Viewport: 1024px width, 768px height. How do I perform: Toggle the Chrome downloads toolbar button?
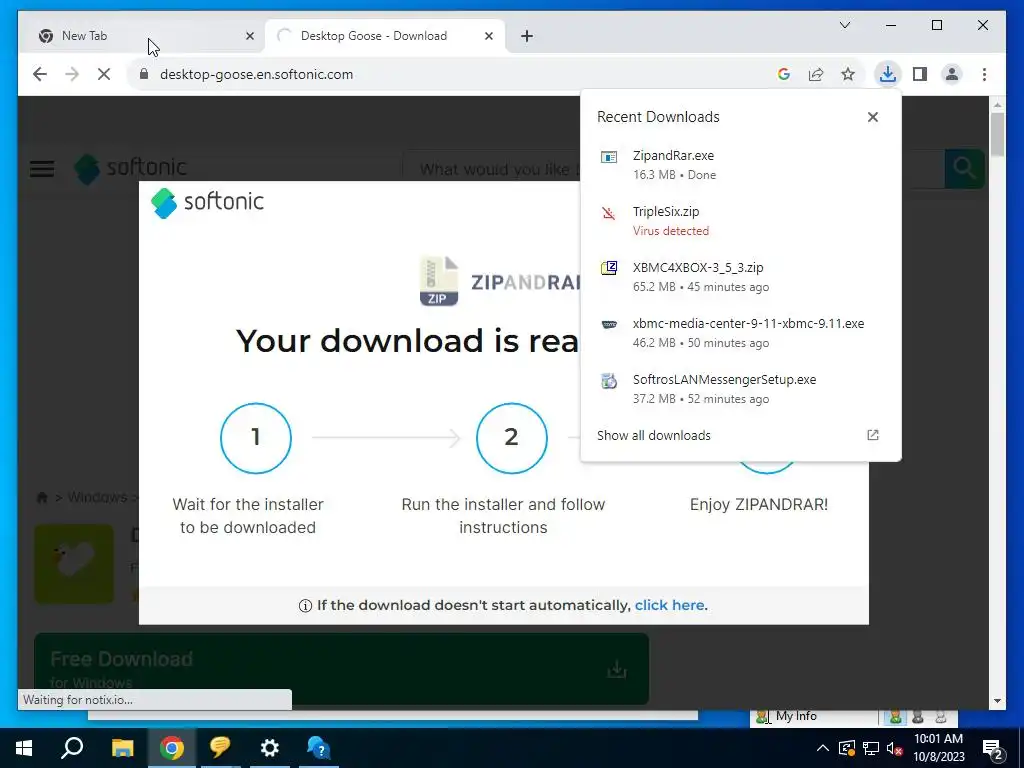point(888,74)
